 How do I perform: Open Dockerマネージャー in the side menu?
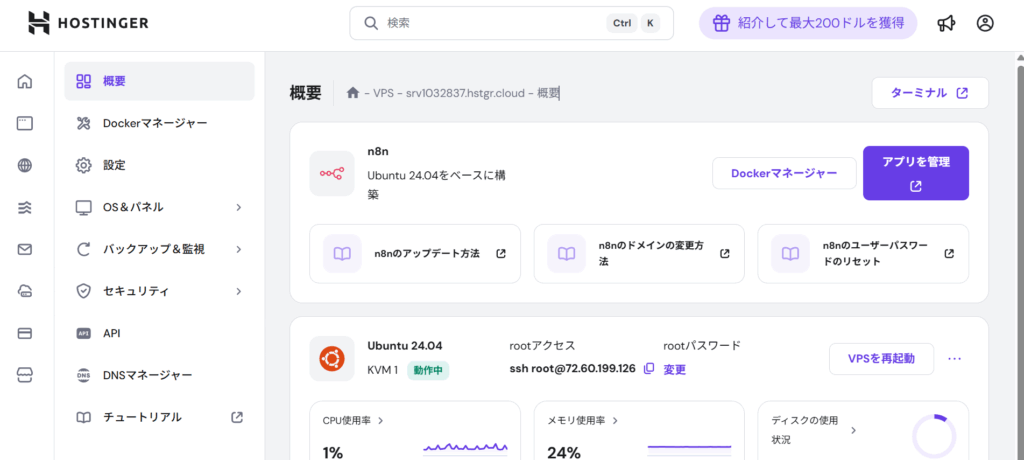click(x=155, y=123)
